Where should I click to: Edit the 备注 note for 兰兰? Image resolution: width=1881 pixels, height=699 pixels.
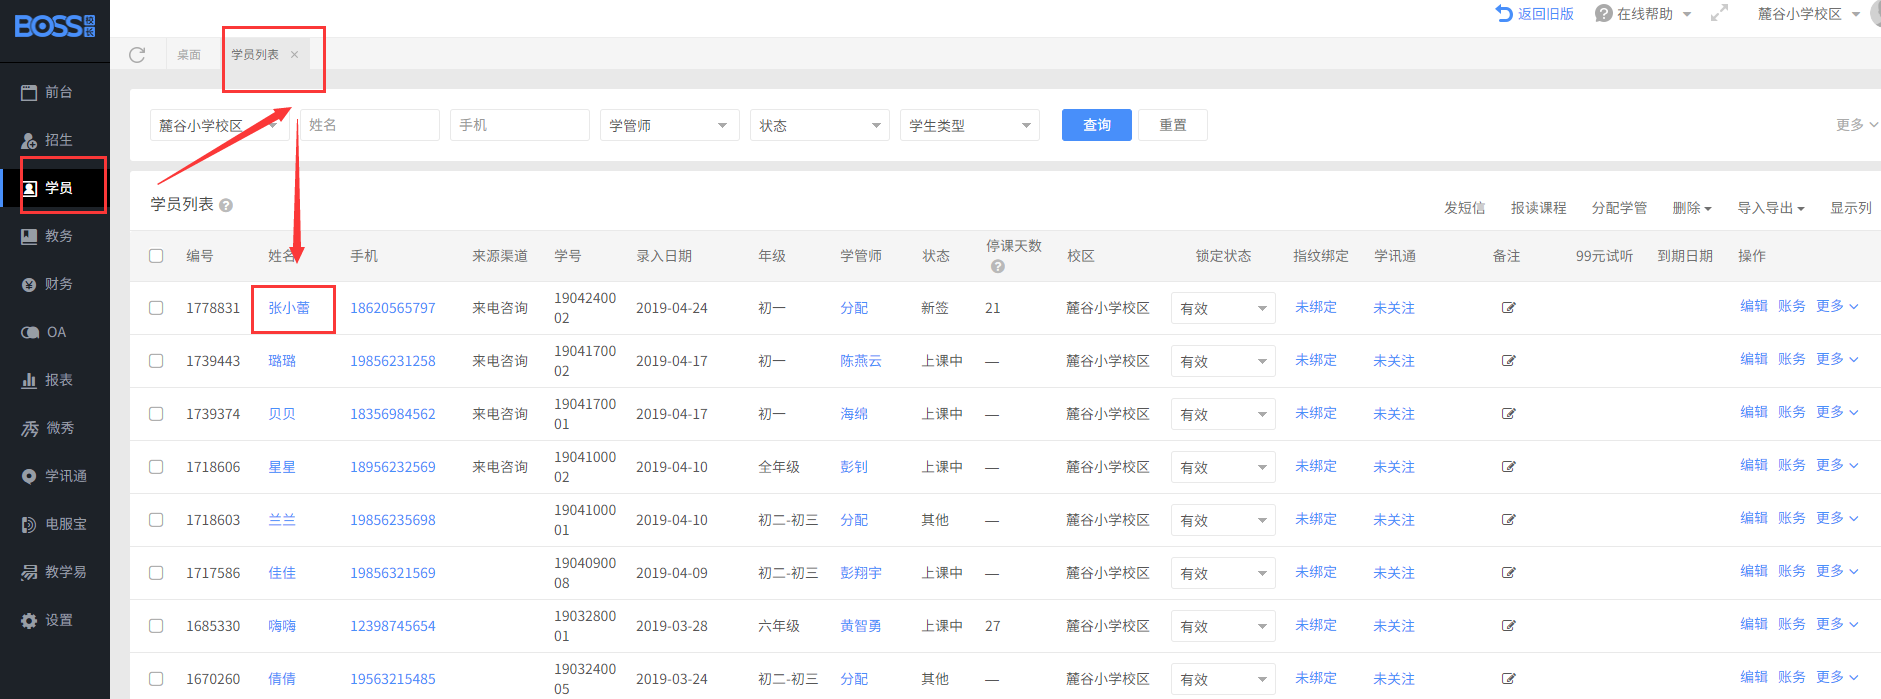pos(1509,520)
